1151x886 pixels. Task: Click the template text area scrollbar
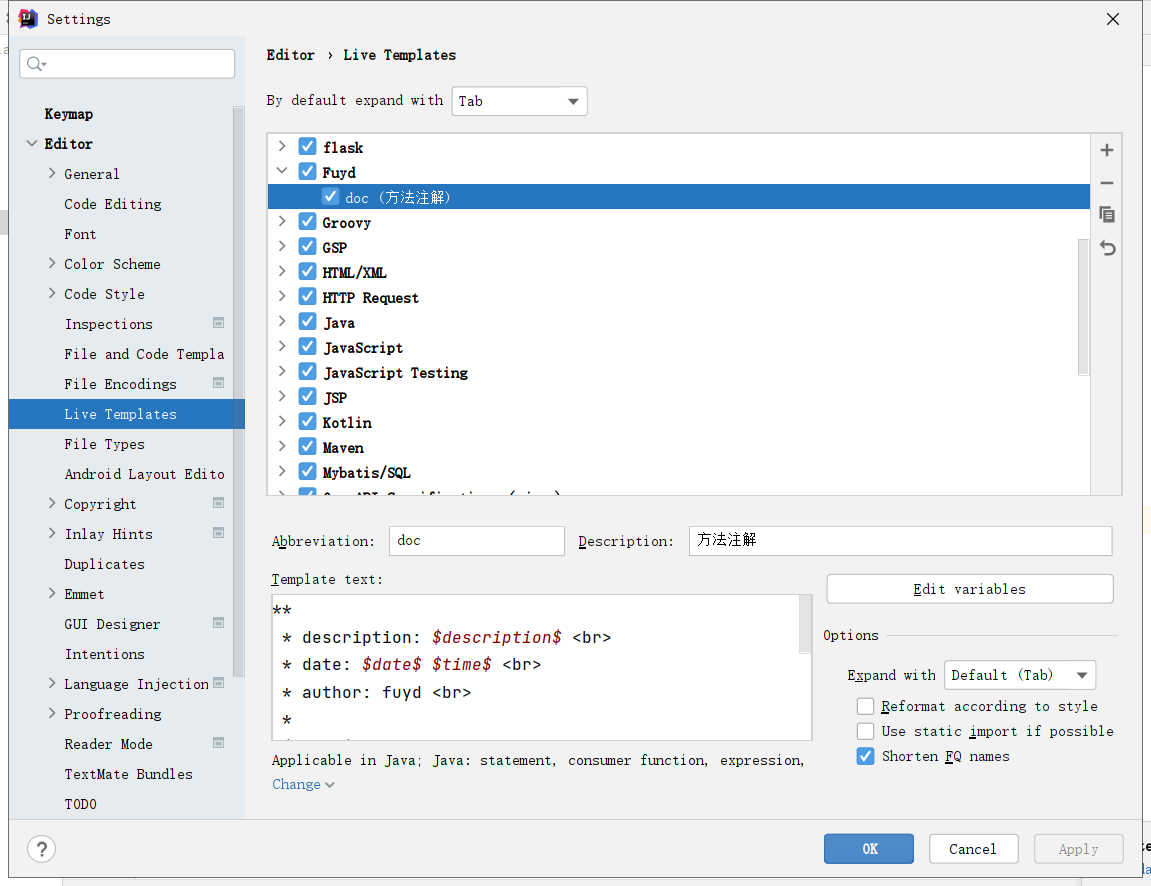coord(805,624)
